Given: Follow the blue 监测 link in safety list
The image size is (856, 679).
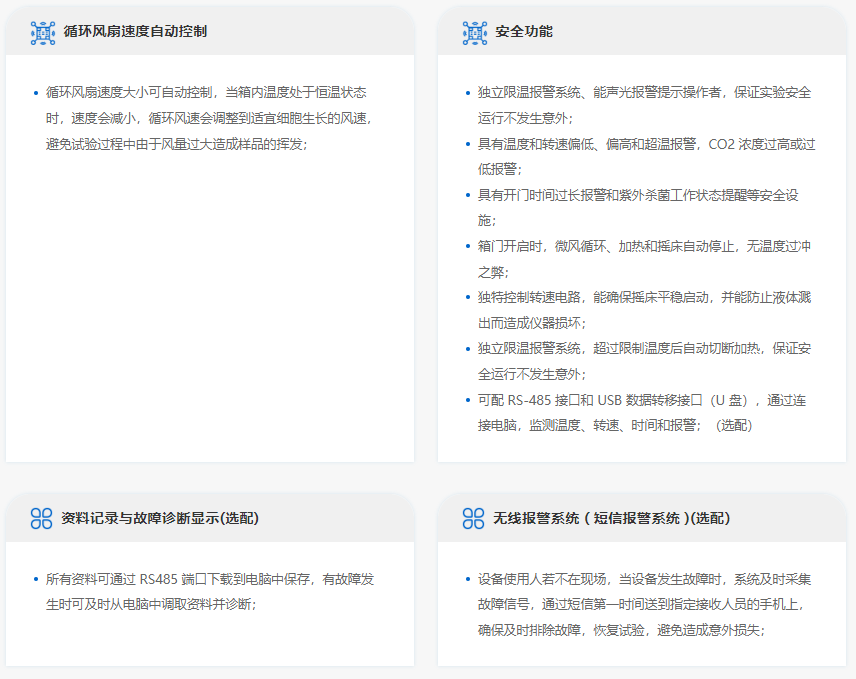Looking at the screenshot, I should [x=543, y=425].
